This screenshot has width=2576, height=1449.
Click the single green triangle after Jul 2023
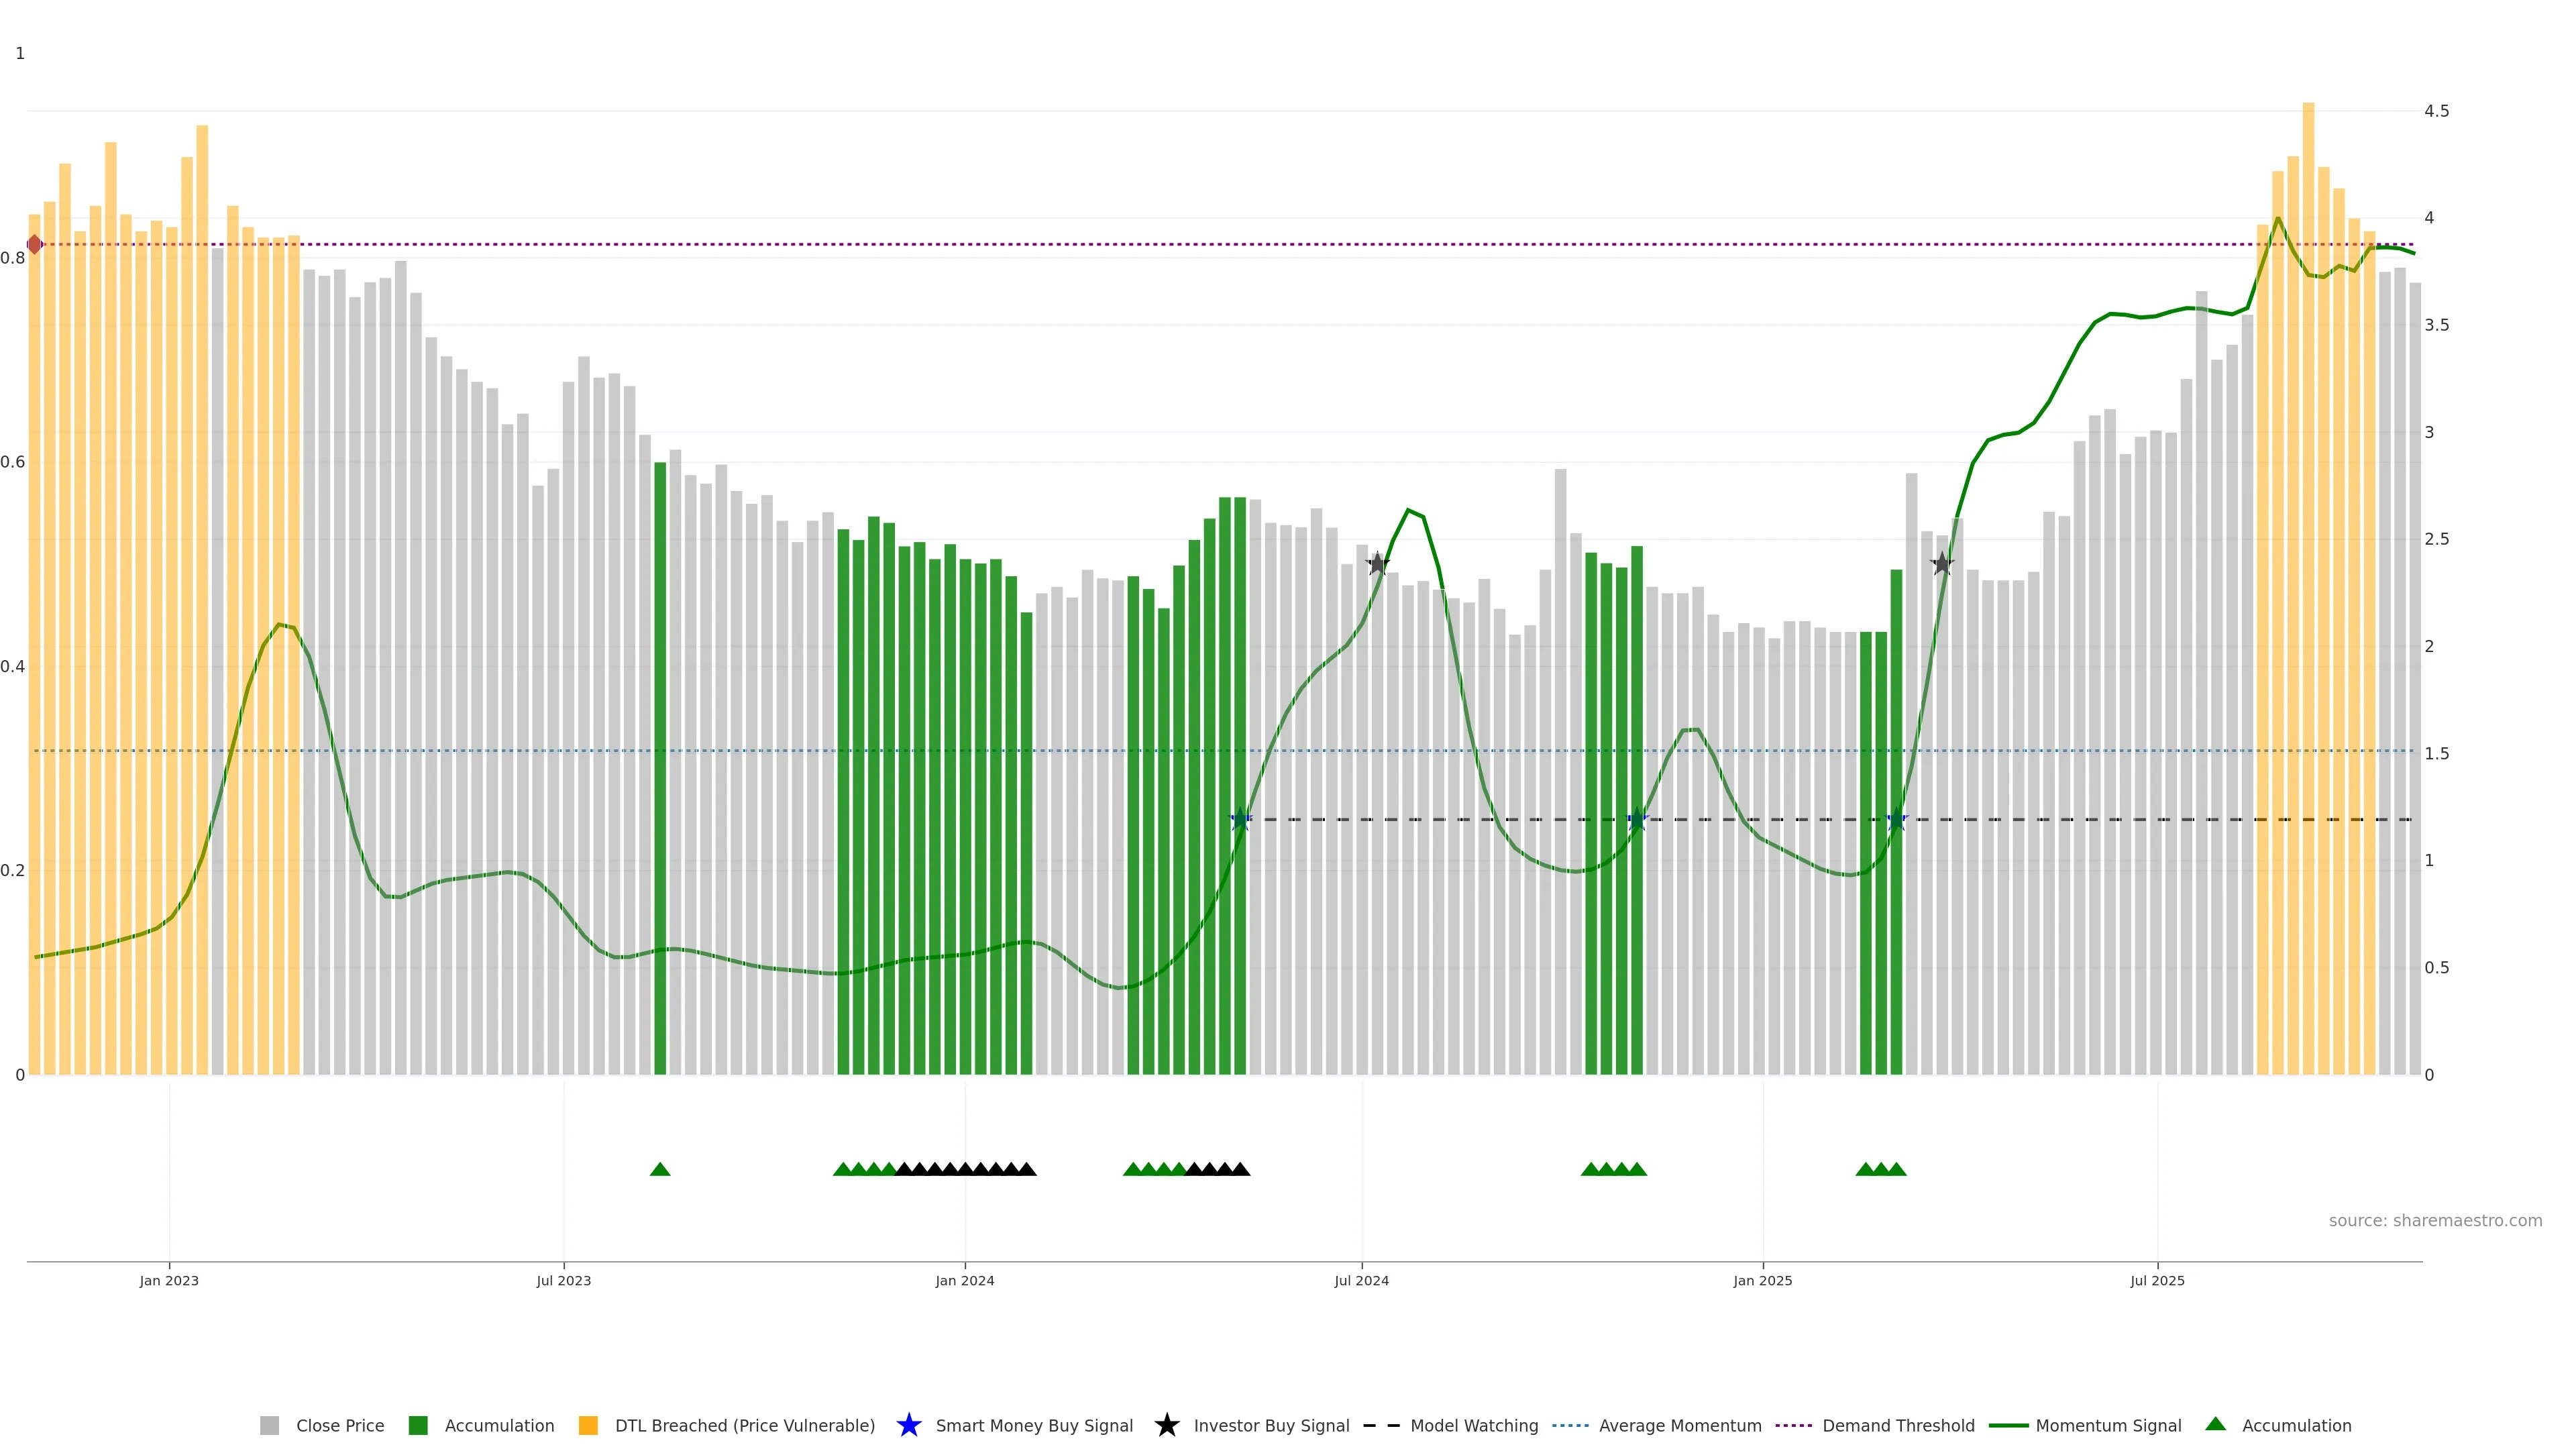[x=660, y=1169]
